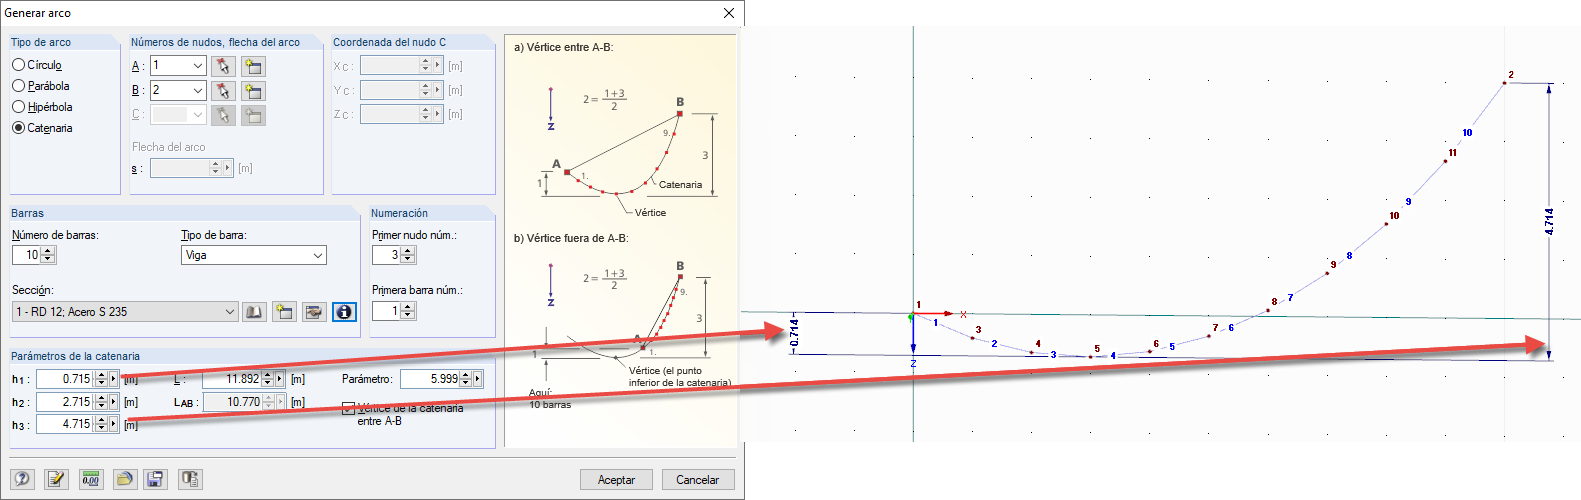Viewport: 1581px width, 500px height.
Task: Open the comment editor icon at bottom
Action: pos(57,479)
